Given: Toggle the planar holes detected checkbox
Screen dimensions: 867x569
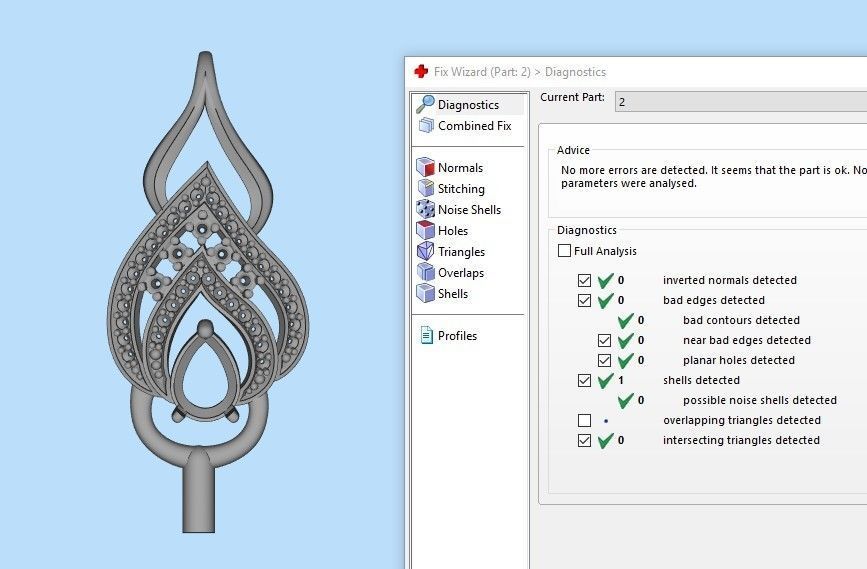Looking at the screenshot, I should [605, 361].
